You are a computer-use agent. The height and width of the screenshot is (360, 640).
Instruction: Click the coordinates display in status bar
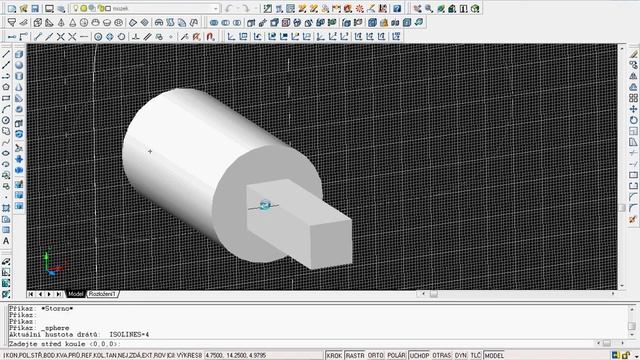click(x=236, y=356)
